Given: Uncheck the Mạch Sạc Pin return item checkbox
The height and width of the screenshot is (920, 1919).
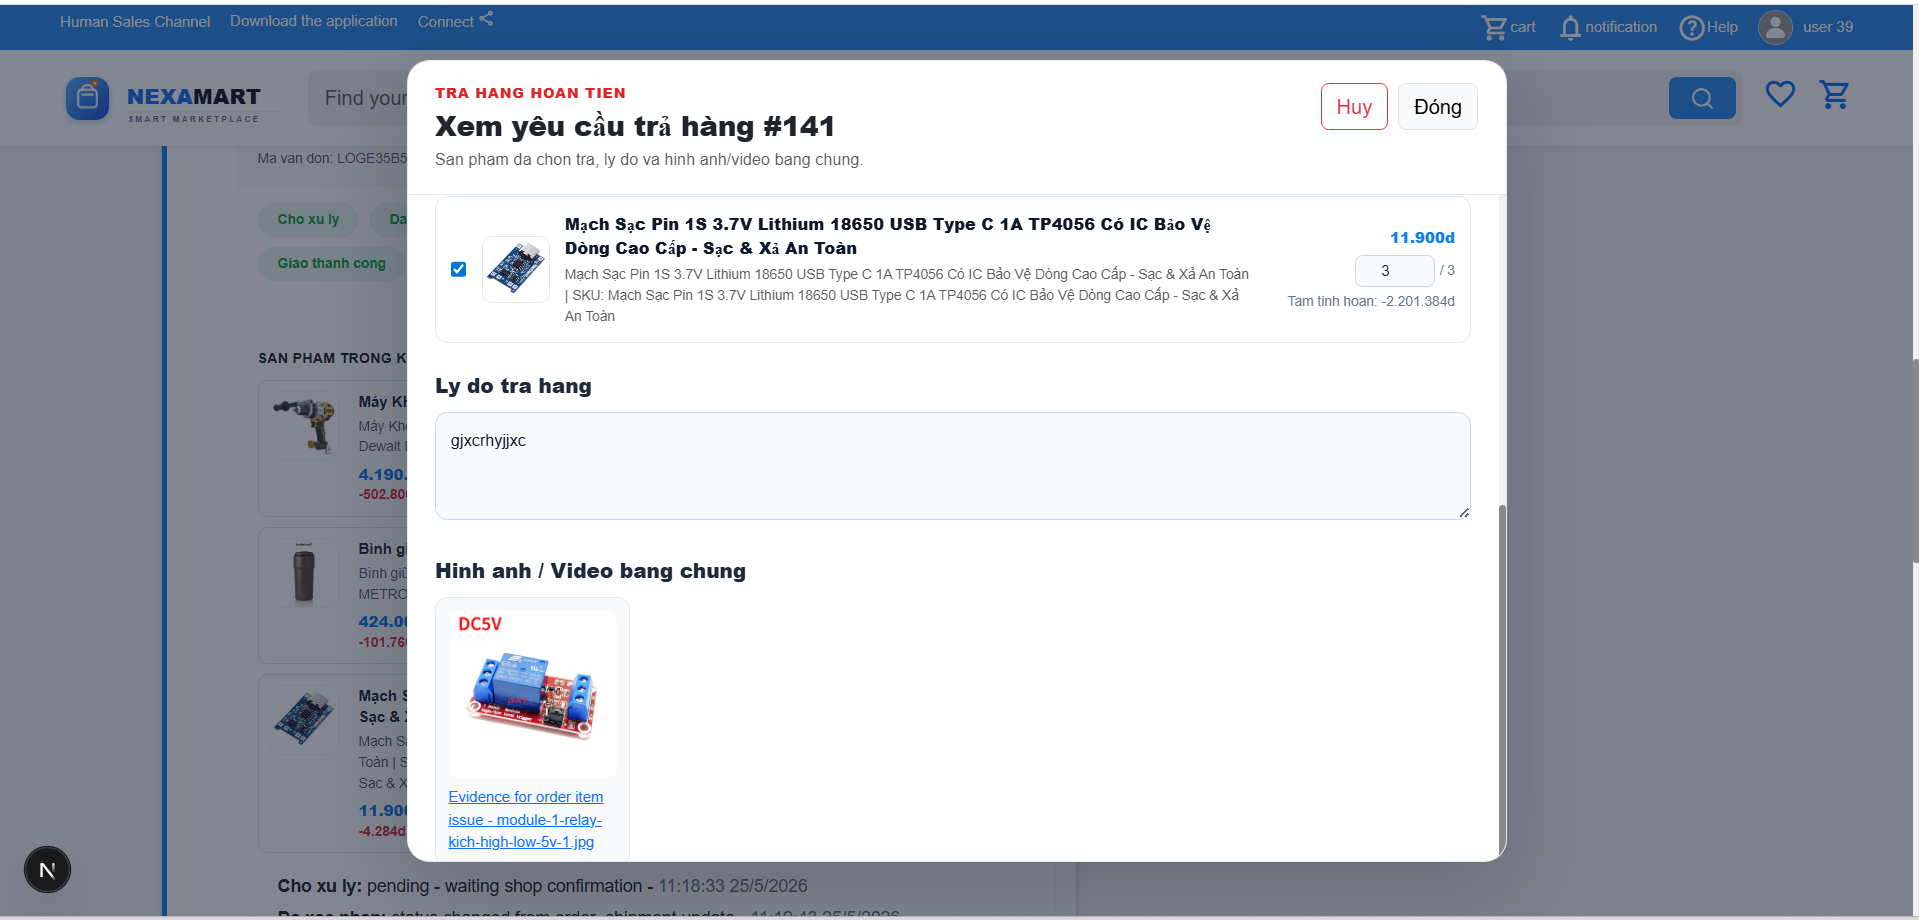Looking at the screenshot, I should point(459,269).
